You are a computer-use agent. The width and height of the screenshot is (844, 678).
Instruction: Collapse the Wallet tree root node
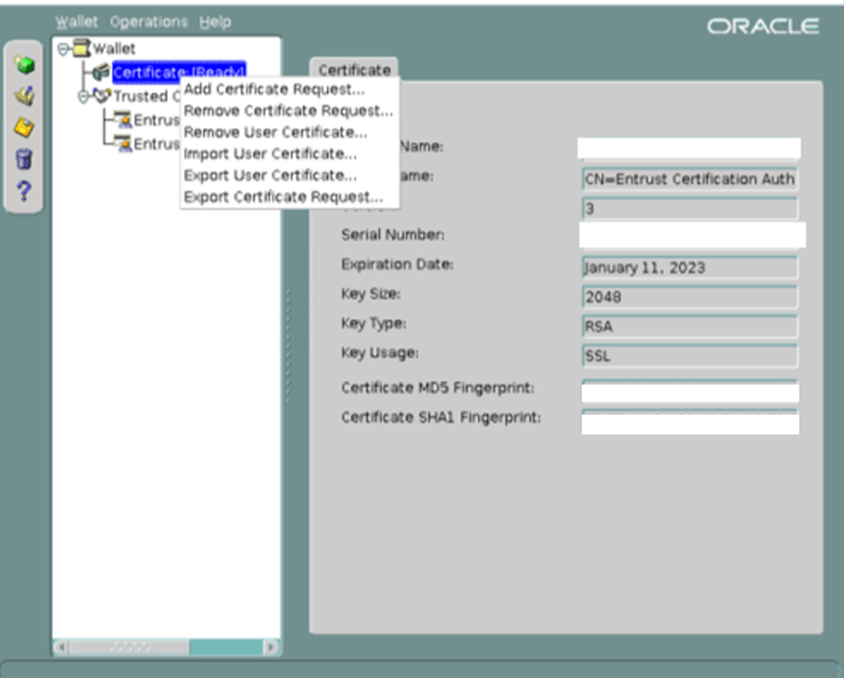tap(64, 49)
